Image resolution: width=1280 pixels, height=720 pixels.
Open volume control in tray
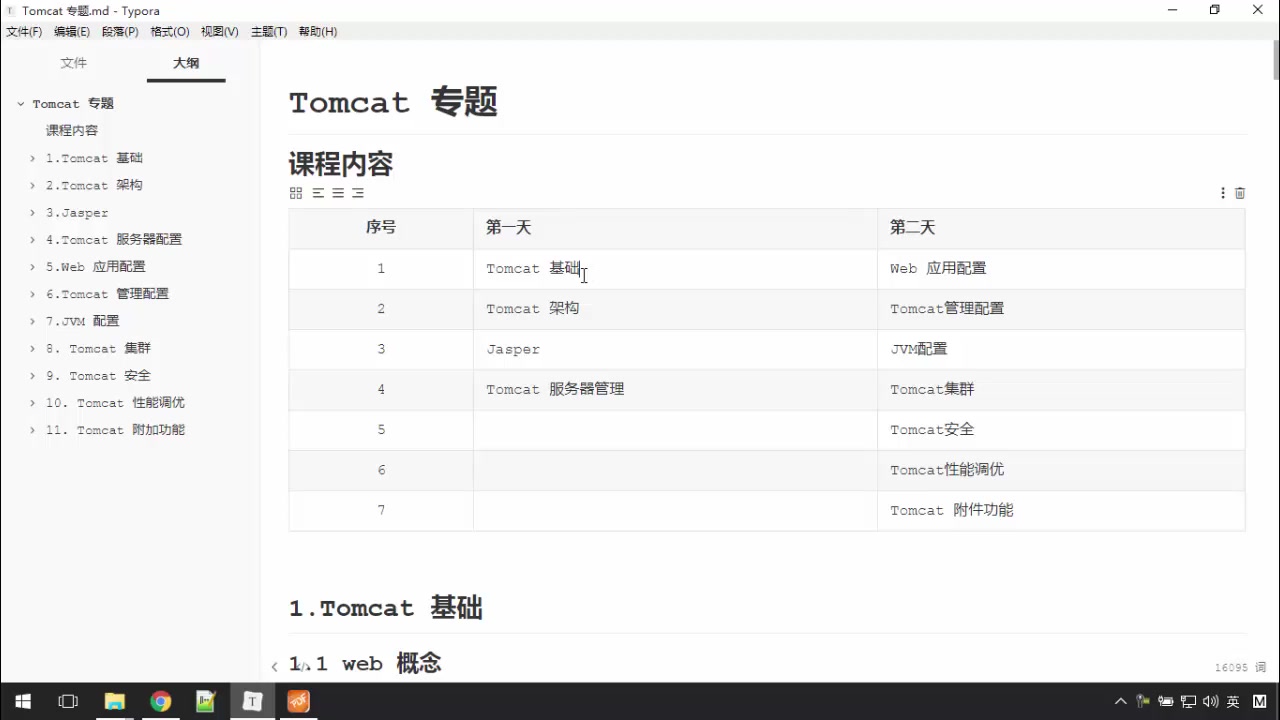[1210, 702]
